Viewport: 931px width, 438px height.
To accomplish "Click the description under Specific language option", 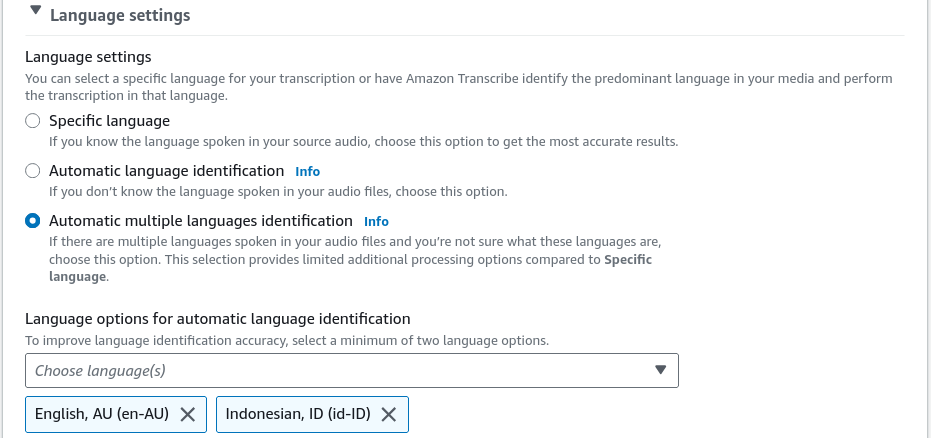I will point(363,142).
